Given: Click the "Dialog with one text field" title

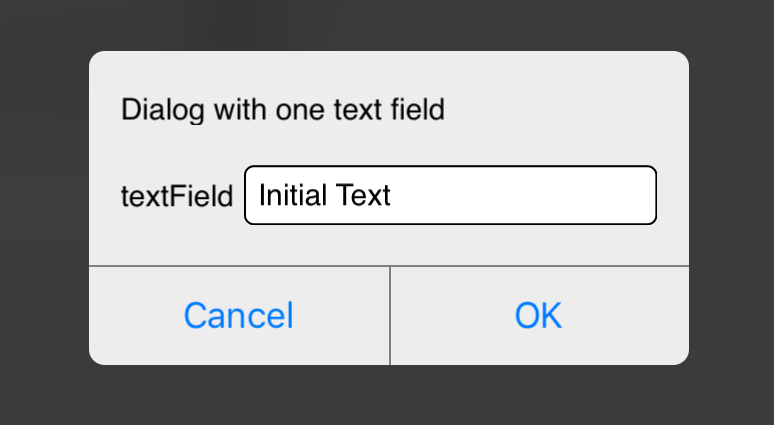Looking at the screenshot, I should point(282,109).
